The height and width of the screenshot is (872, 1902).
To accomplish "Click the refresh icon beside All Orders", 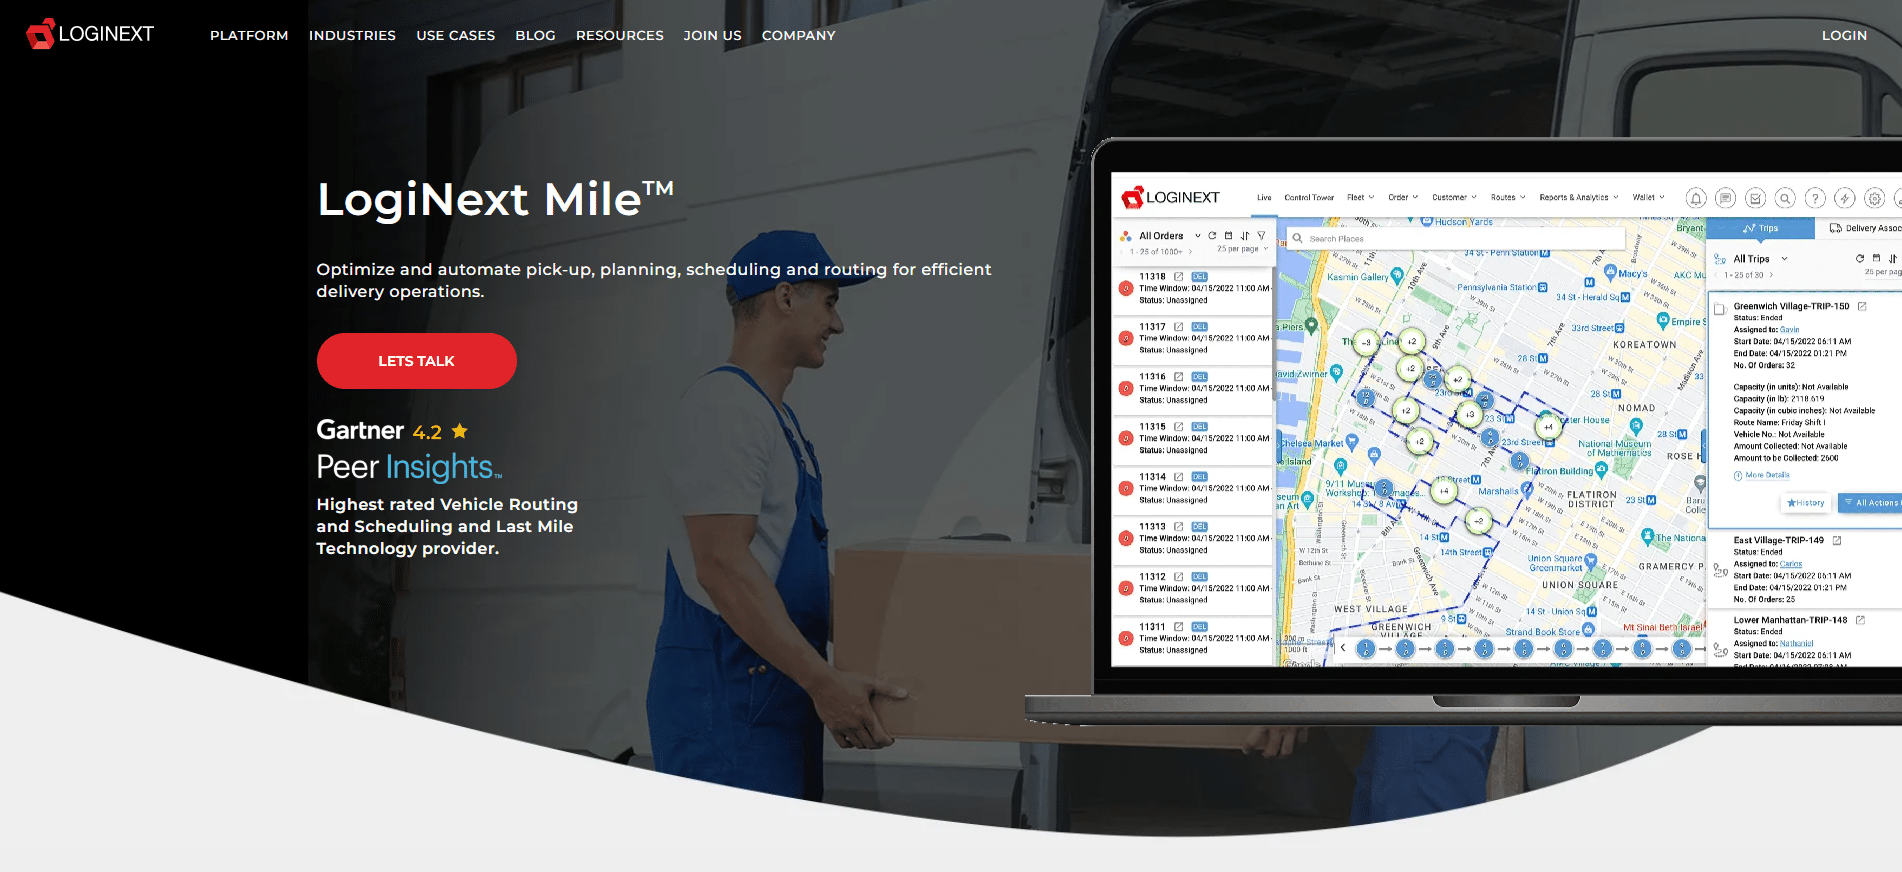I will (1212, 236).
